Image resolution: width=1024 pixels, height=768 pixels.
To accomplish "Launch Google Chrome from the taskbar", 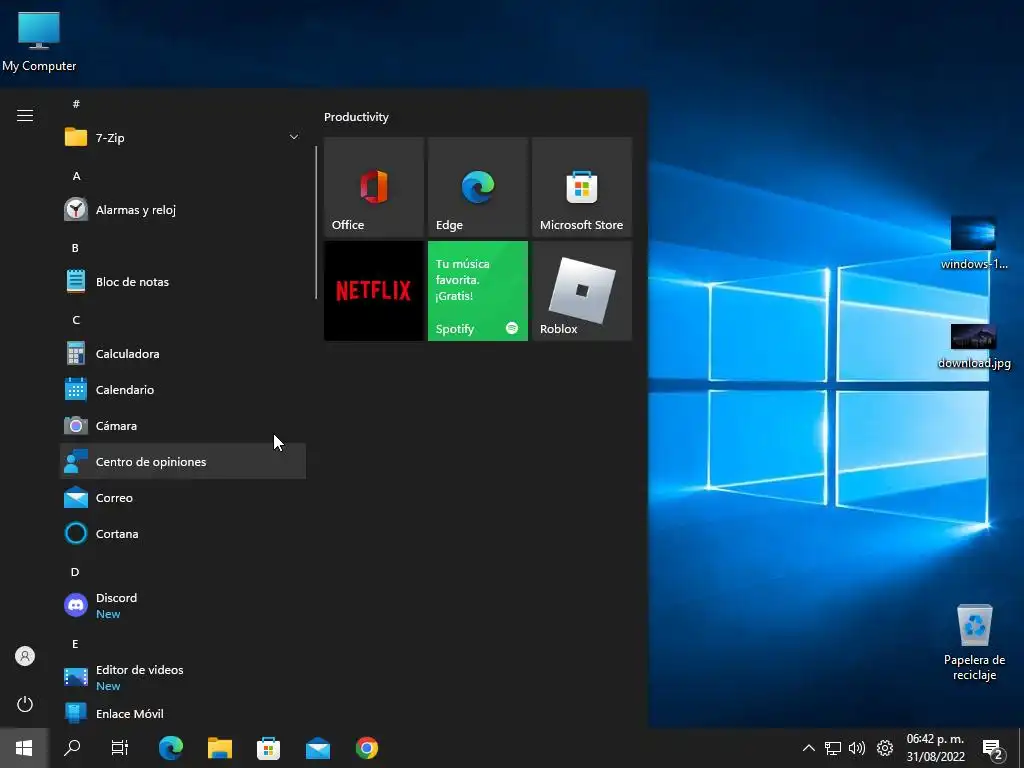I will pyautogui.click(x=367, y=748).
